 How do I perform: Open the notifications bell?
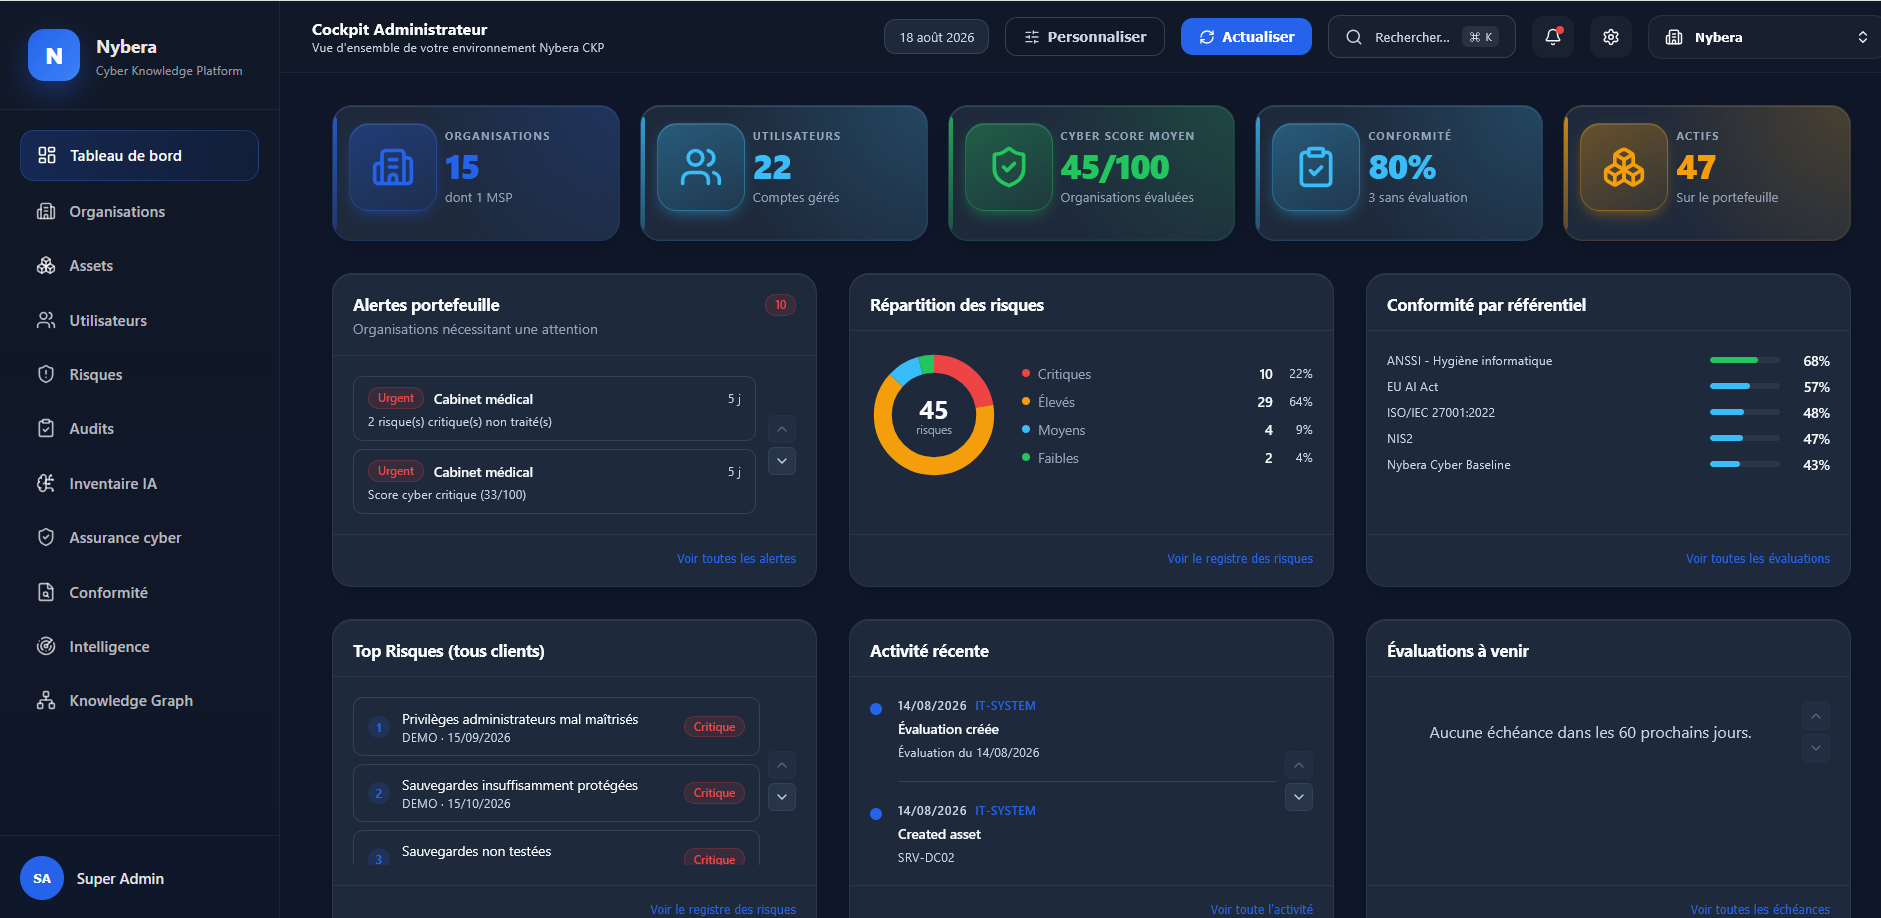coord(1553,37)
